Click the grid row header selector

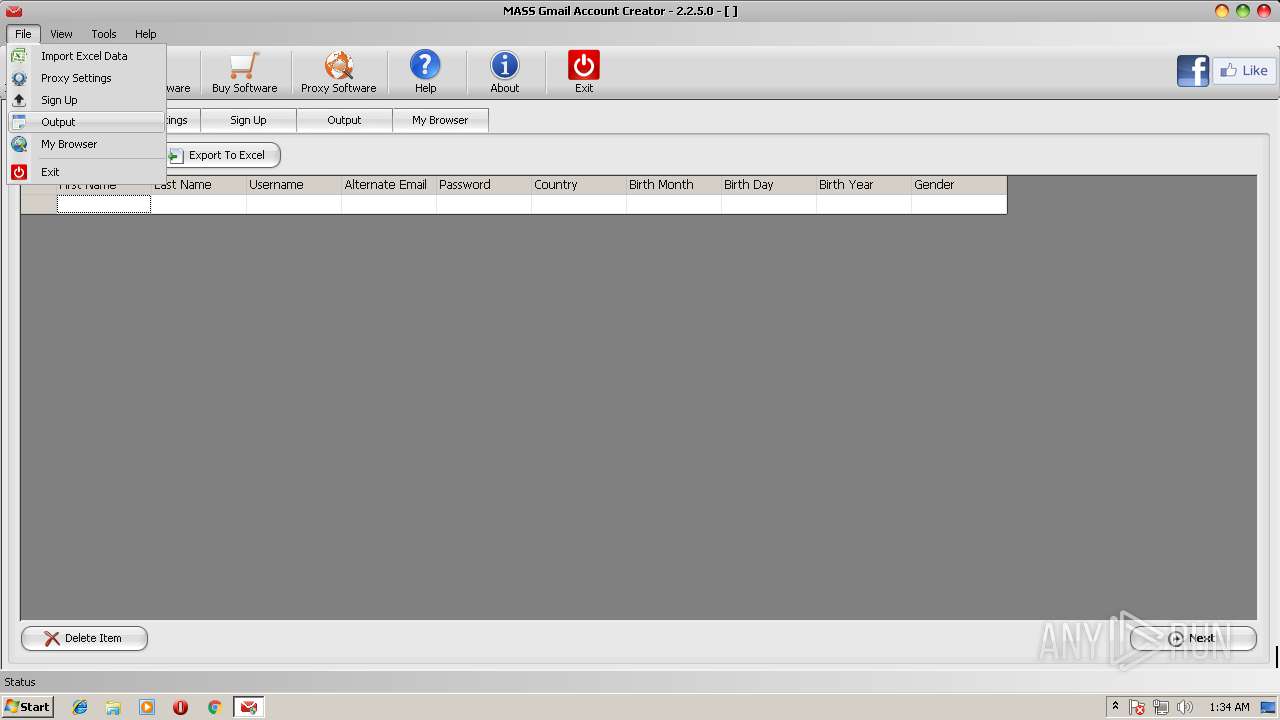pos(39,204)
